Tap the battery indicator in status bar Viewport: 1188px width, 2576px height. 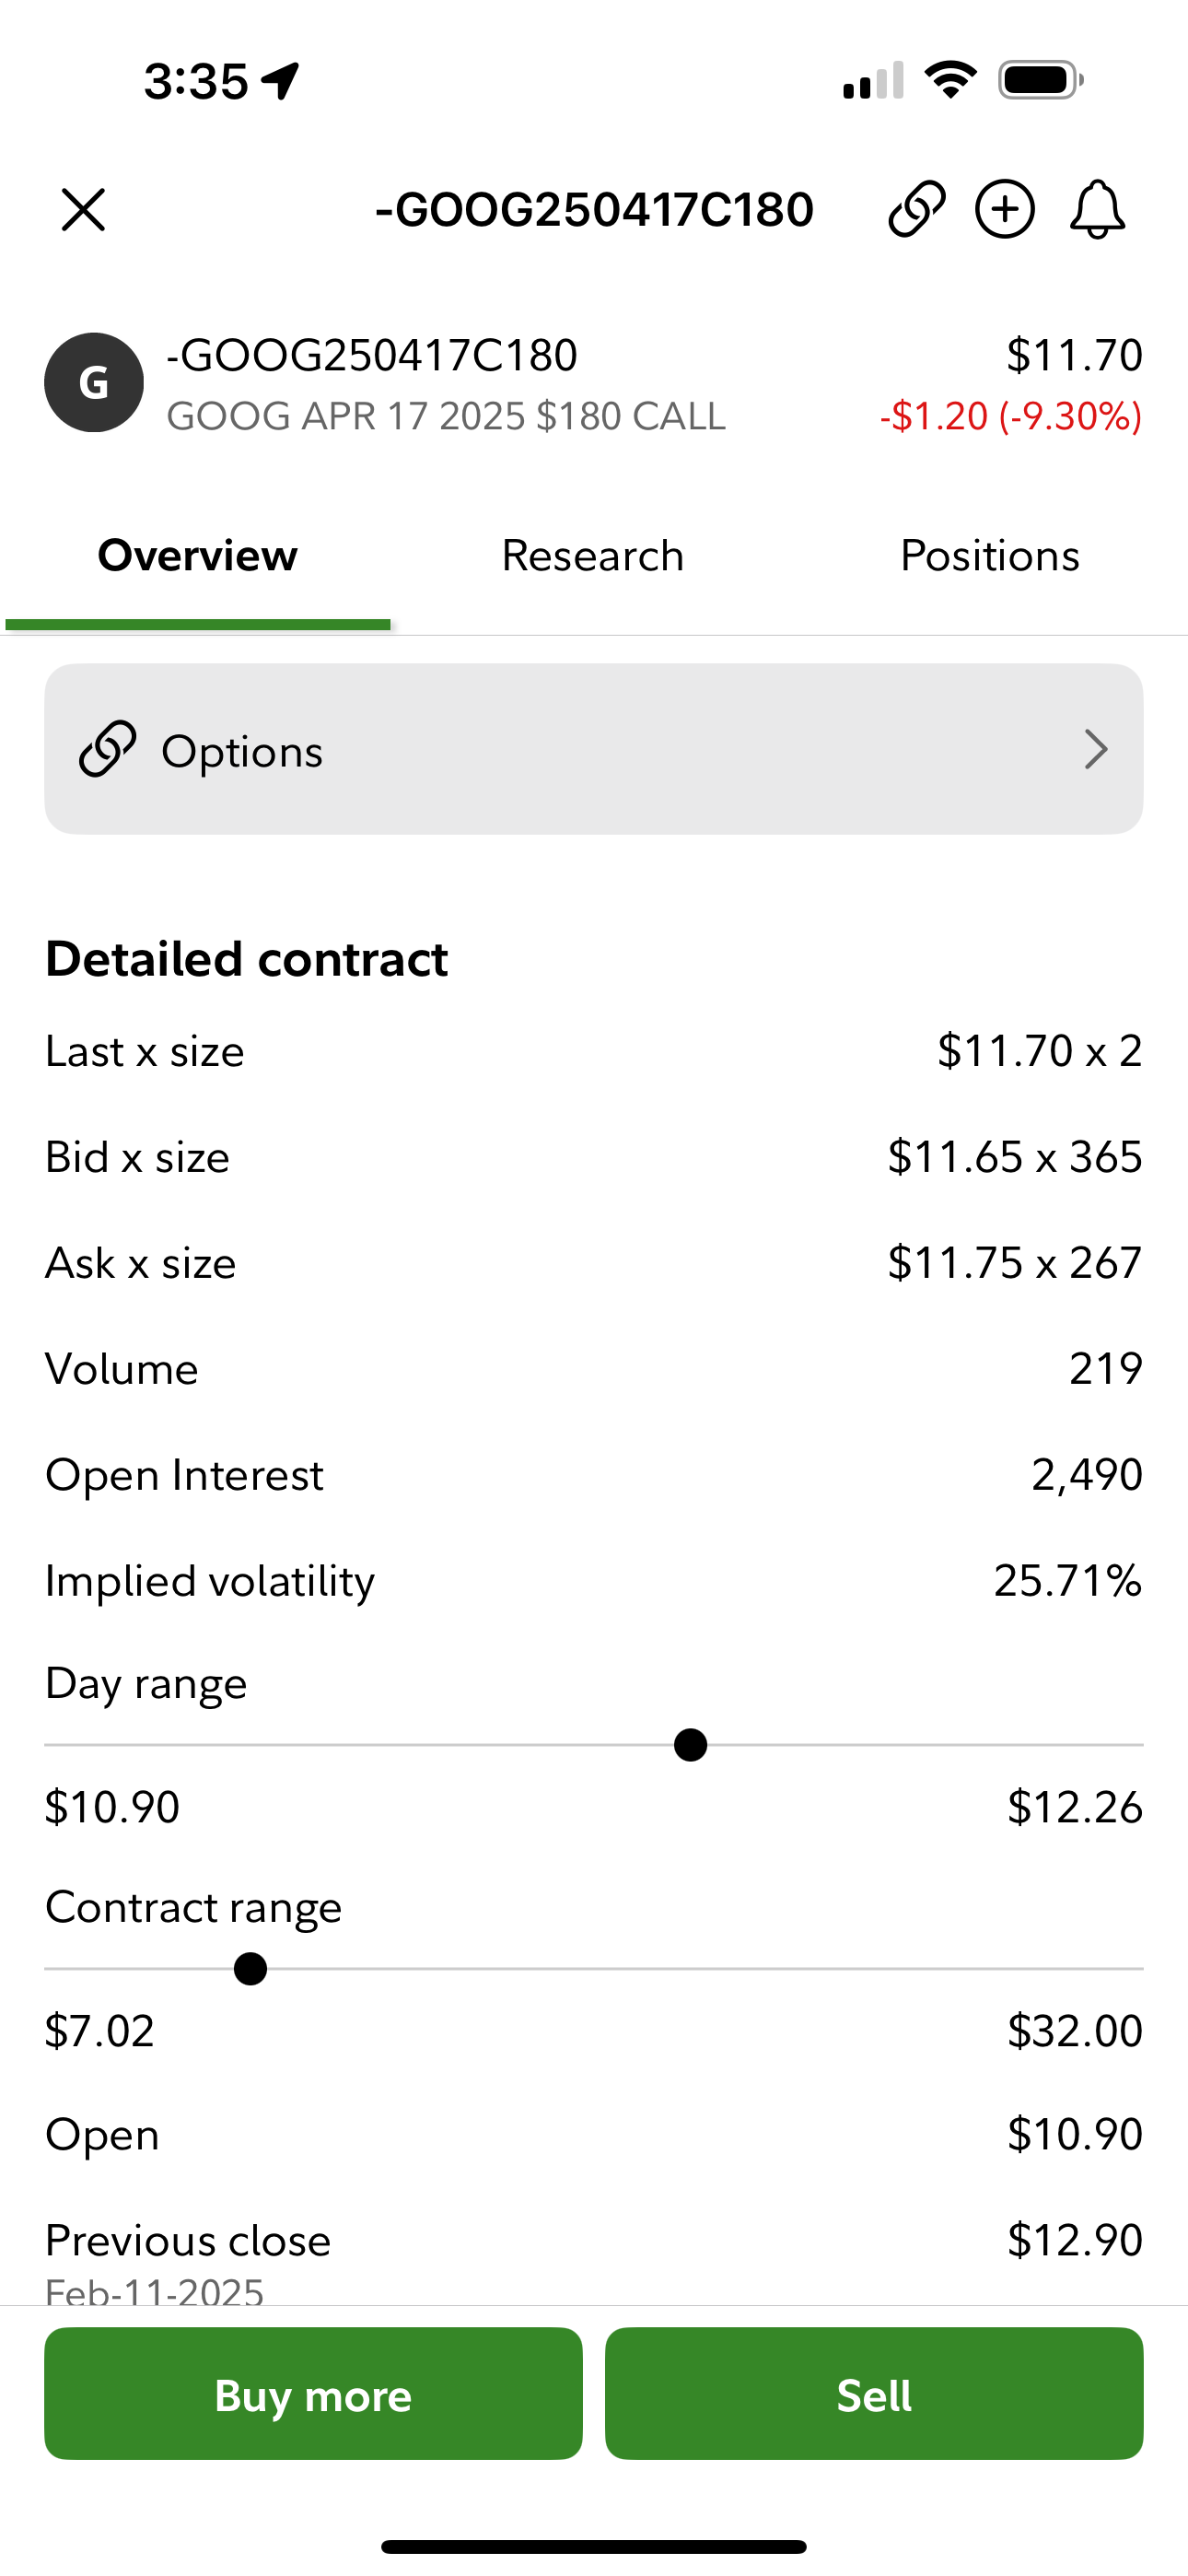click(1040, 80)
